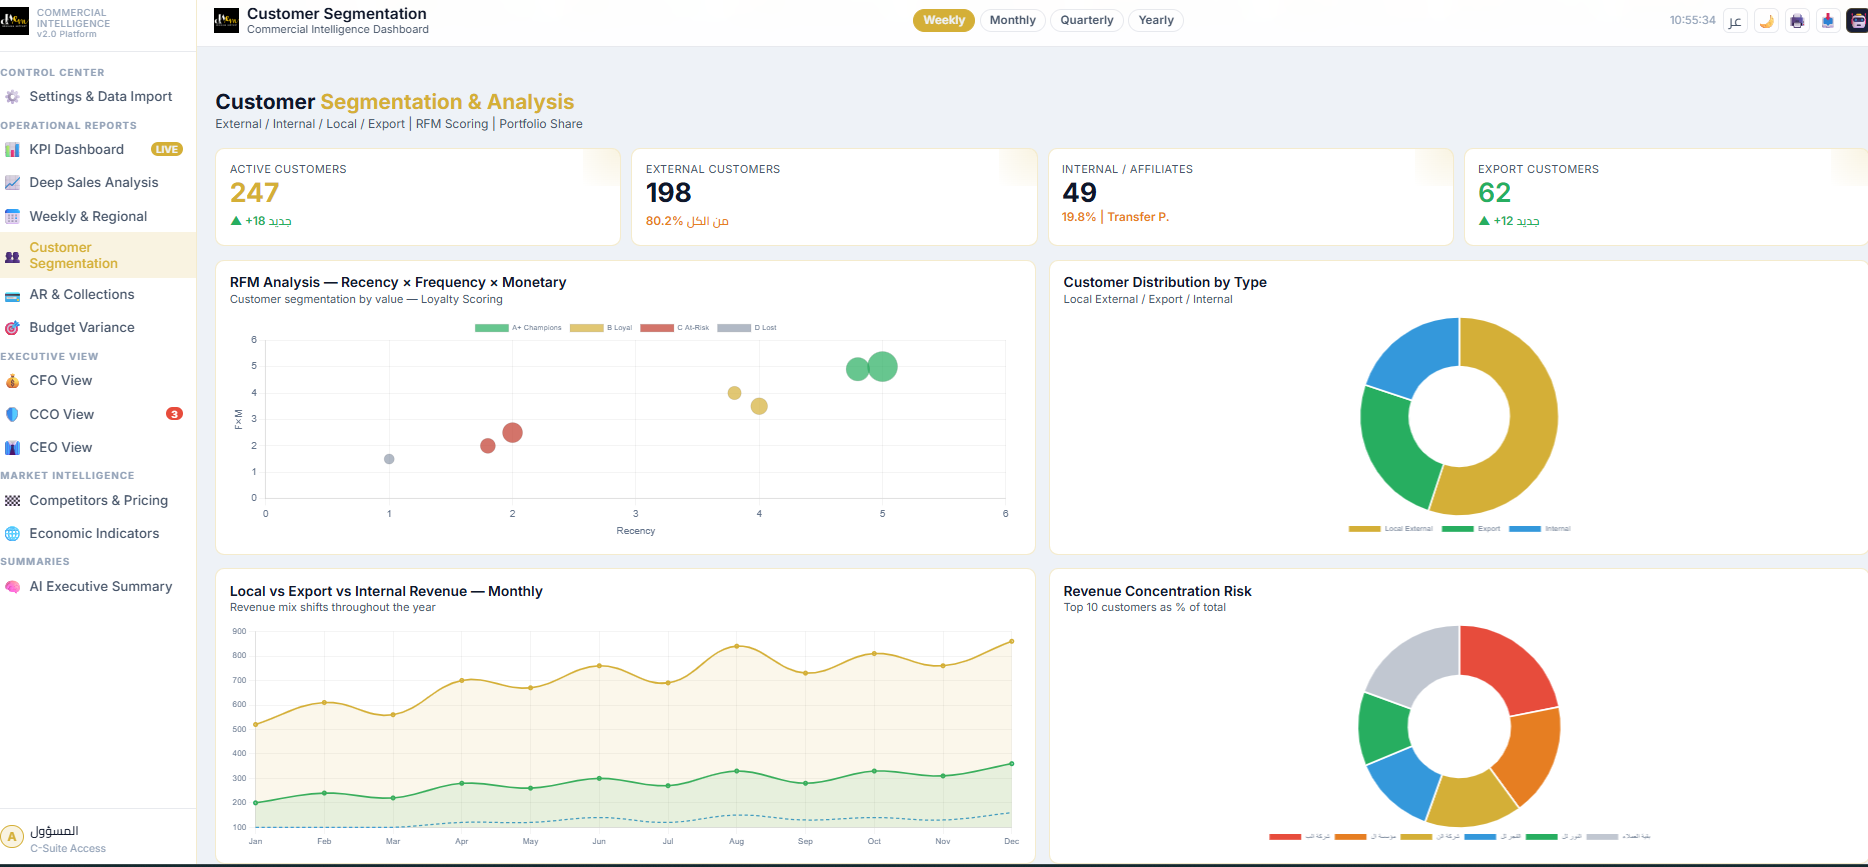1868x867 pixels.
Task: Open AI Executive Summary brain icon
Action: click(x=12, y=587)
